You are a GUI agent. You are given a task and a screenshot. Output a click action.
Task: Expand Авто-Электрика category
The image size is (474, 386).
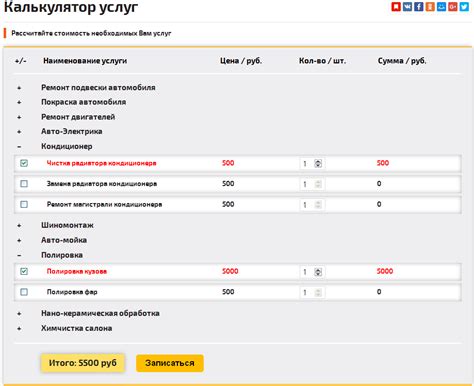[x=19, y=132]
